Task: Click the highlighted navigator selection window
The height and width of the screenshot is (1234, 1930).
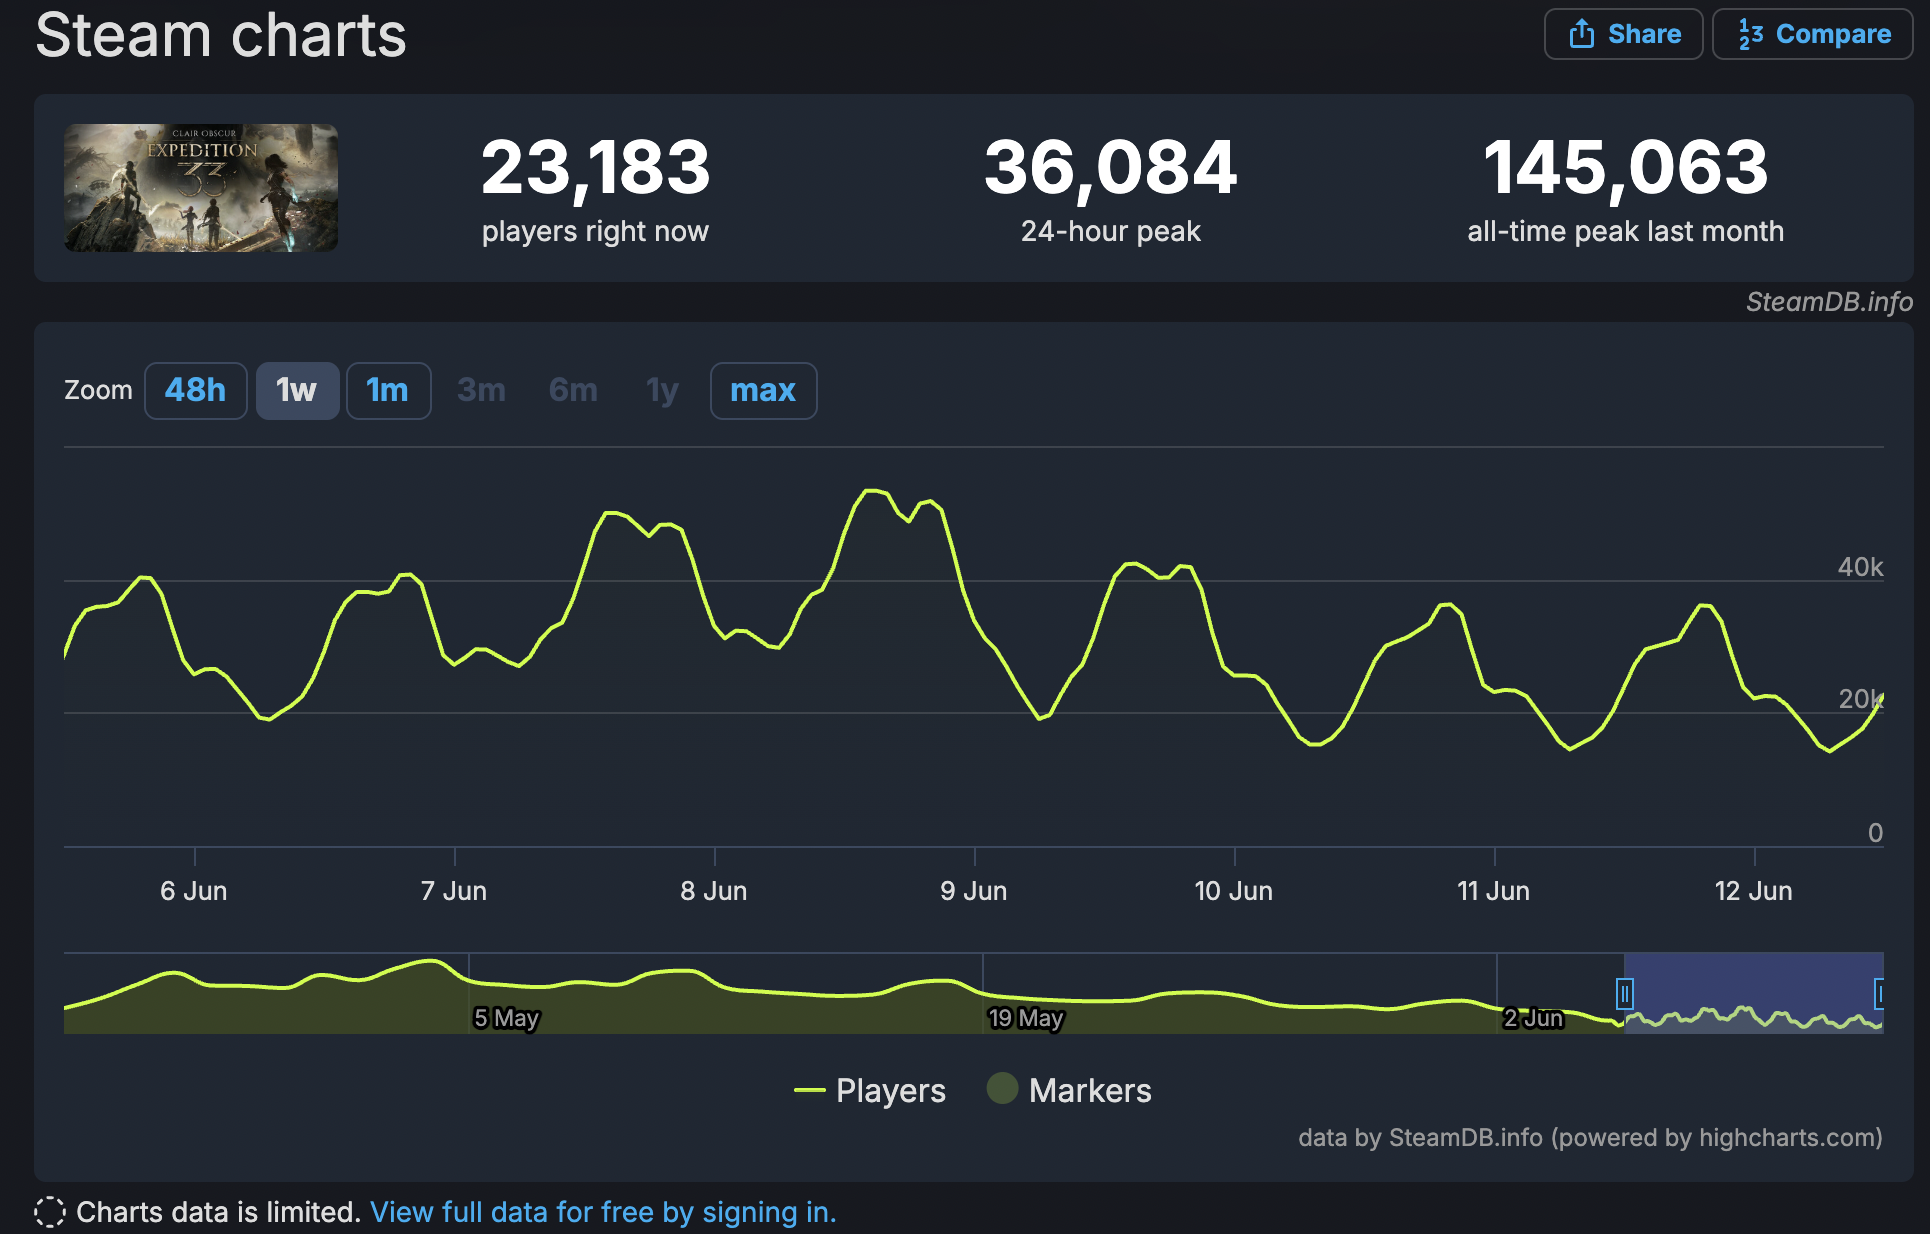Action: click(1753, 993)
